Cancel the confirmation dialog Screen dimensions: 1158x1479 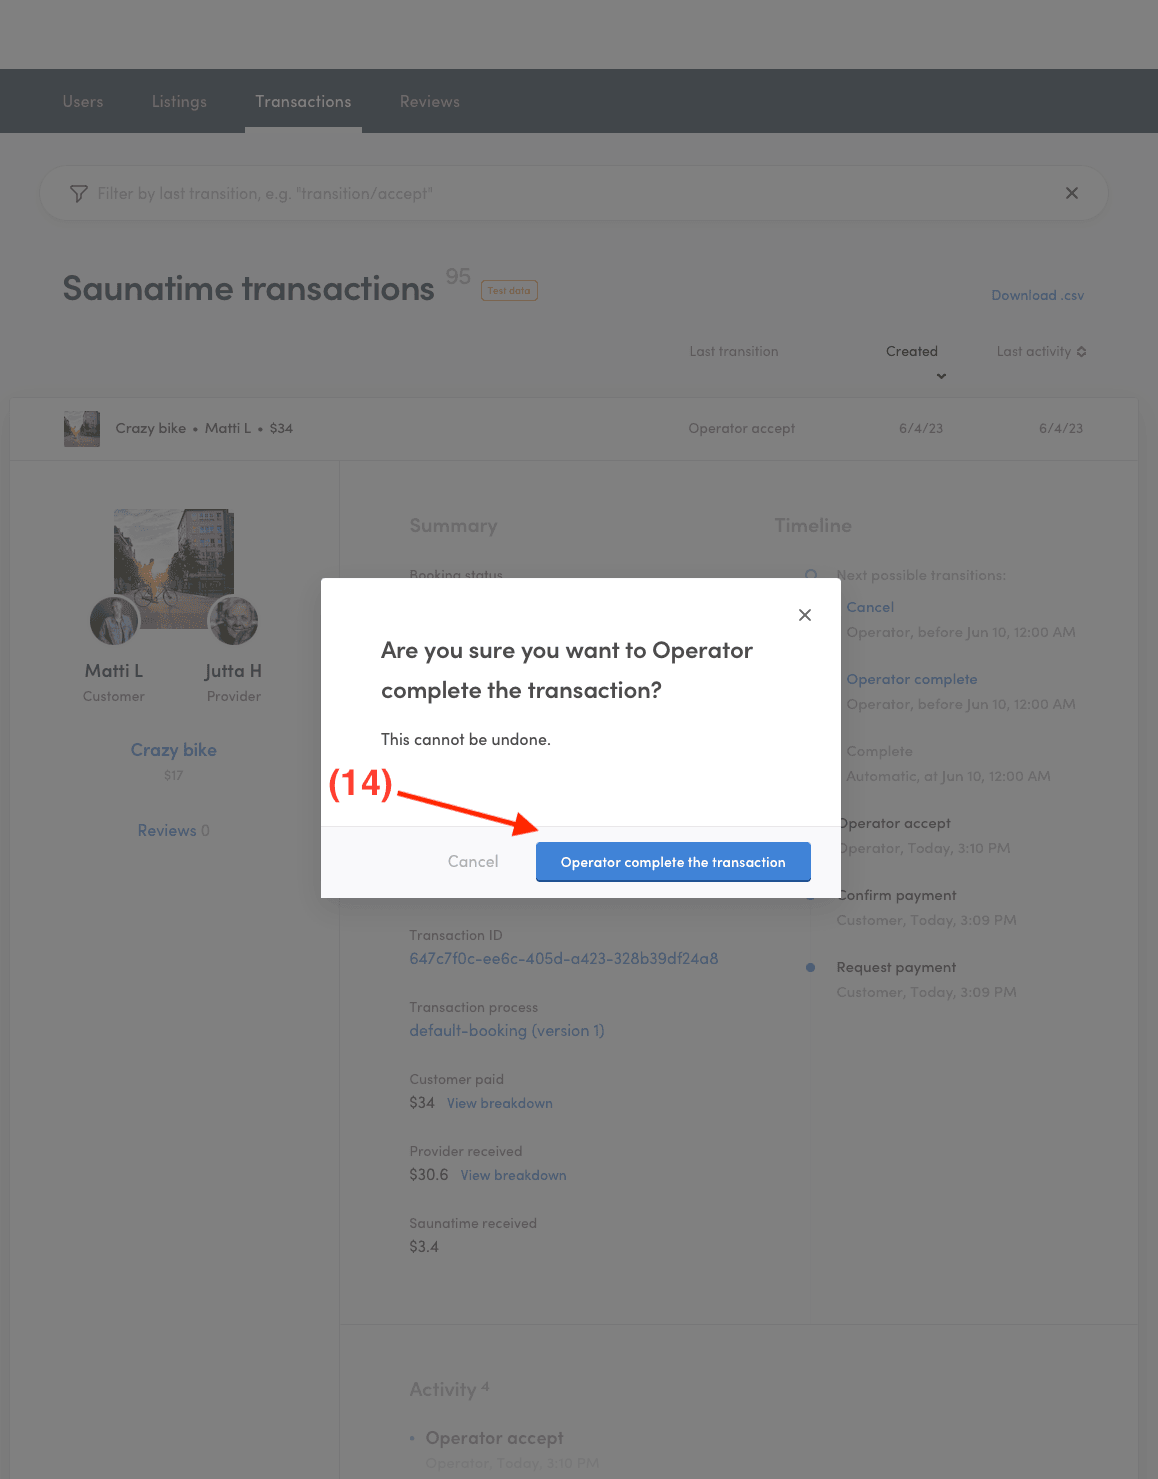pyautogui.click(x=473, y=862)
